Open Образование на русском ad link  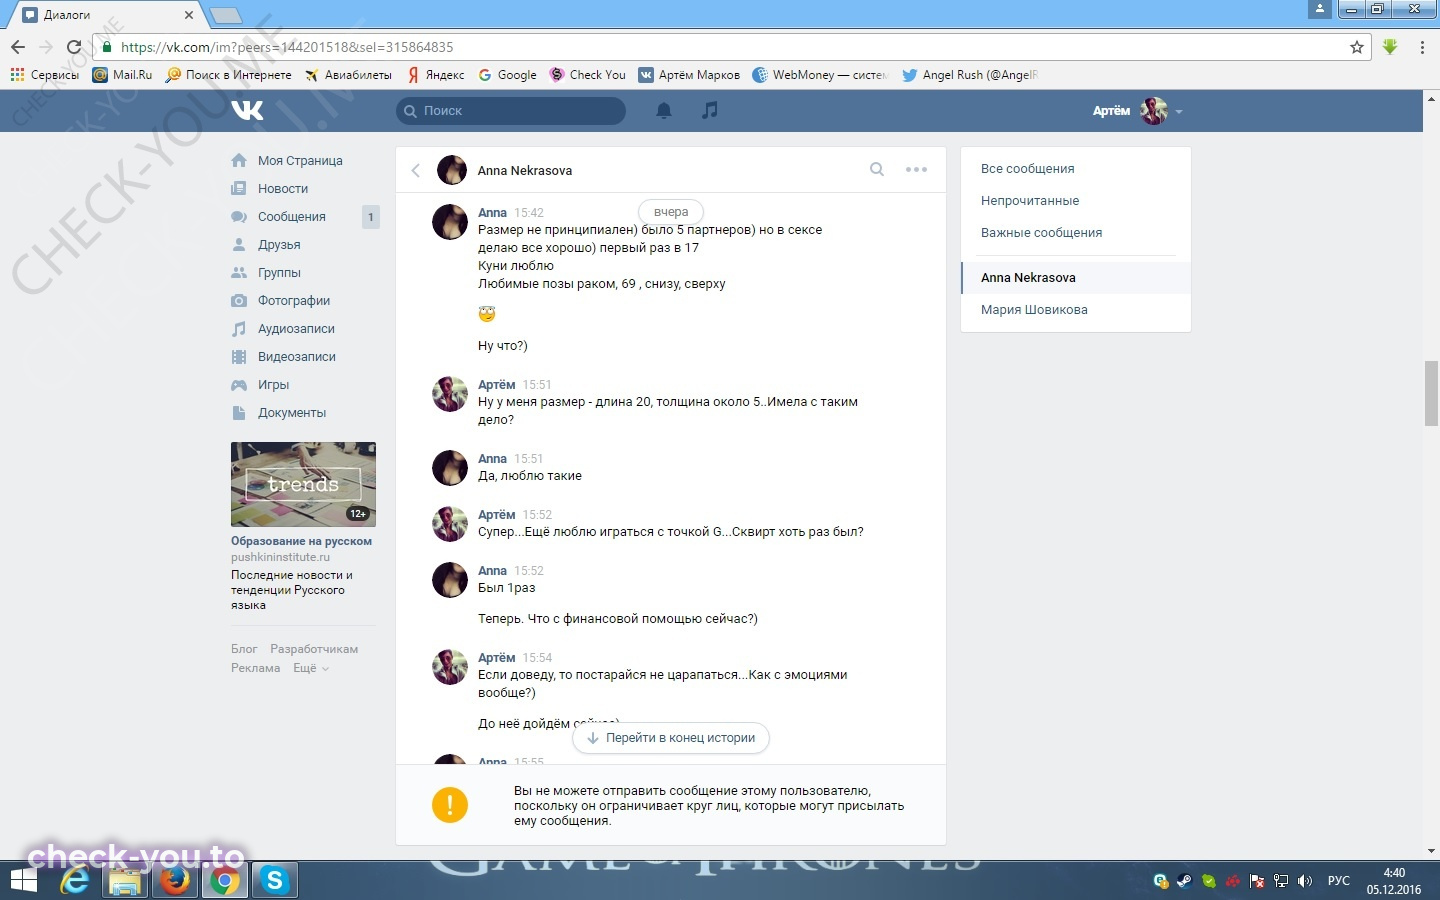pyautogui.click(x=301, y=541)
